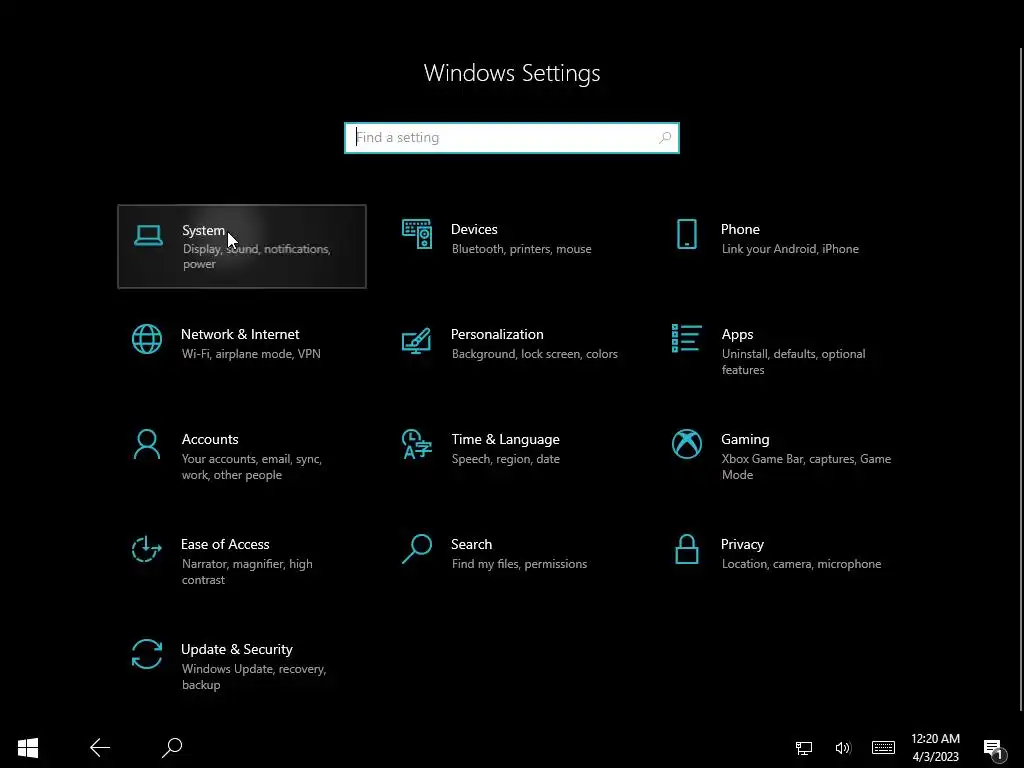Click the Update & Security arrows icon
Viewport: 1024px width, 768px height.
coord(147,654)
